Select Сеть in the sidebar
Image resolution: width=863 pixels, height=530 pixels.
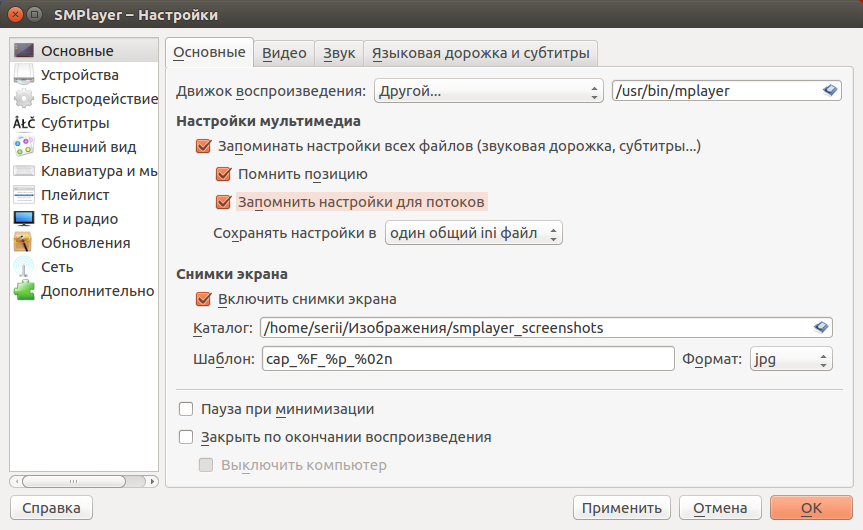click(84, 267)
